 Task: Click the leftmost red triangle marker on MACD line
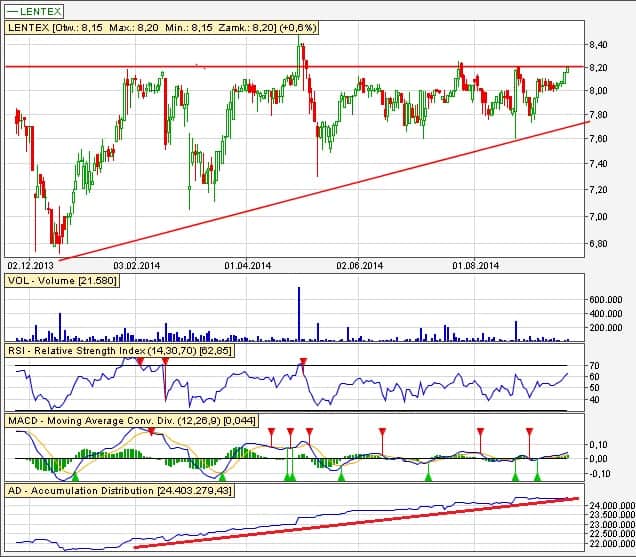[152, 431]
